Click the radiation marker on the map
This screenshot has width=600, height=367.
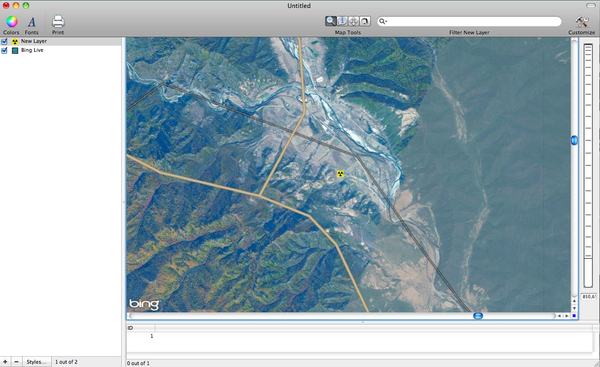point(340,174)
